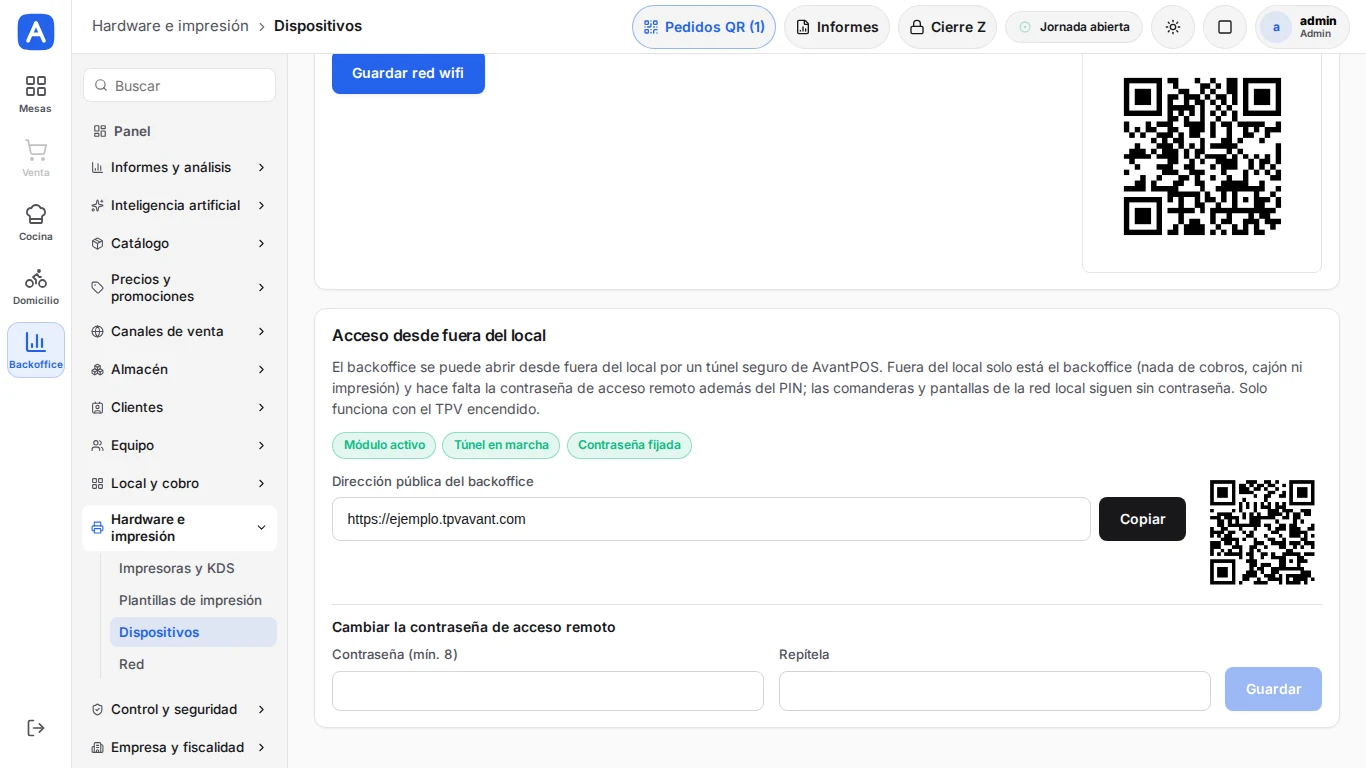Open Plantillas de impresión submenu item
The image size is (1366, 768).
pos(193,600)
